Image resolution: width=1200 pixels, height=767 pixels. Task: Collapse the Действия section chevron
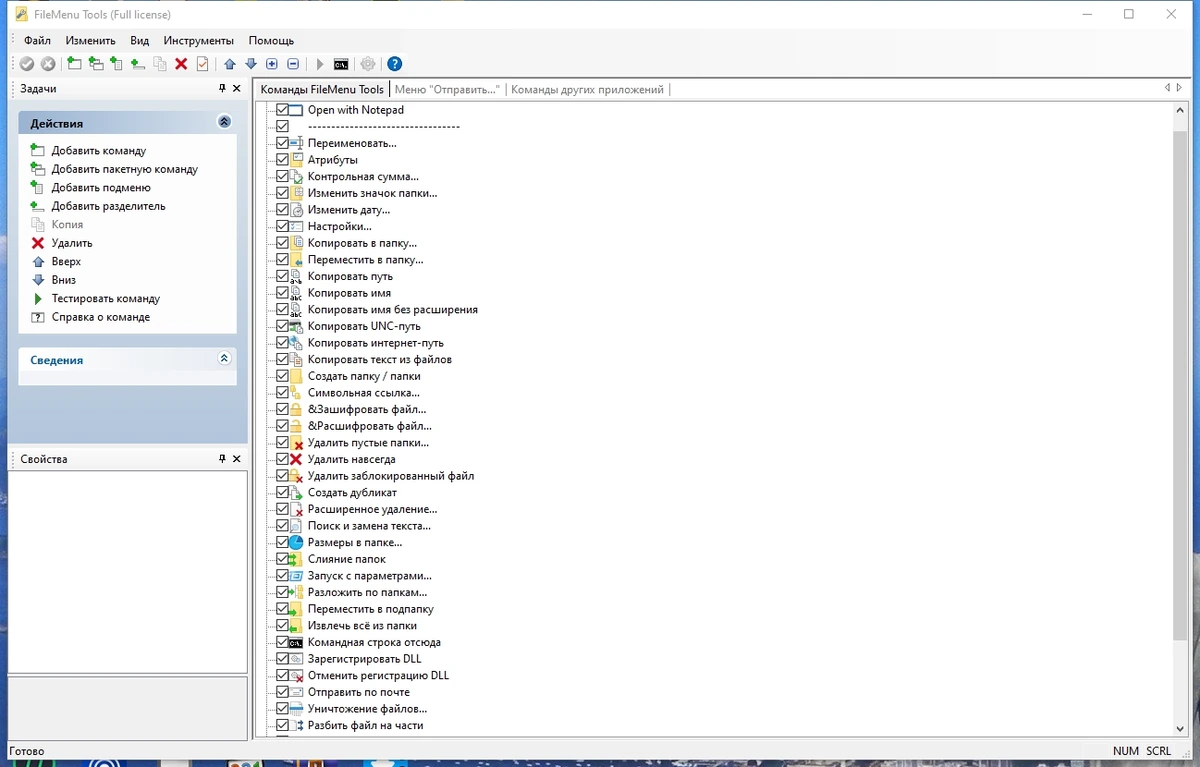click(x=224, y=122)
